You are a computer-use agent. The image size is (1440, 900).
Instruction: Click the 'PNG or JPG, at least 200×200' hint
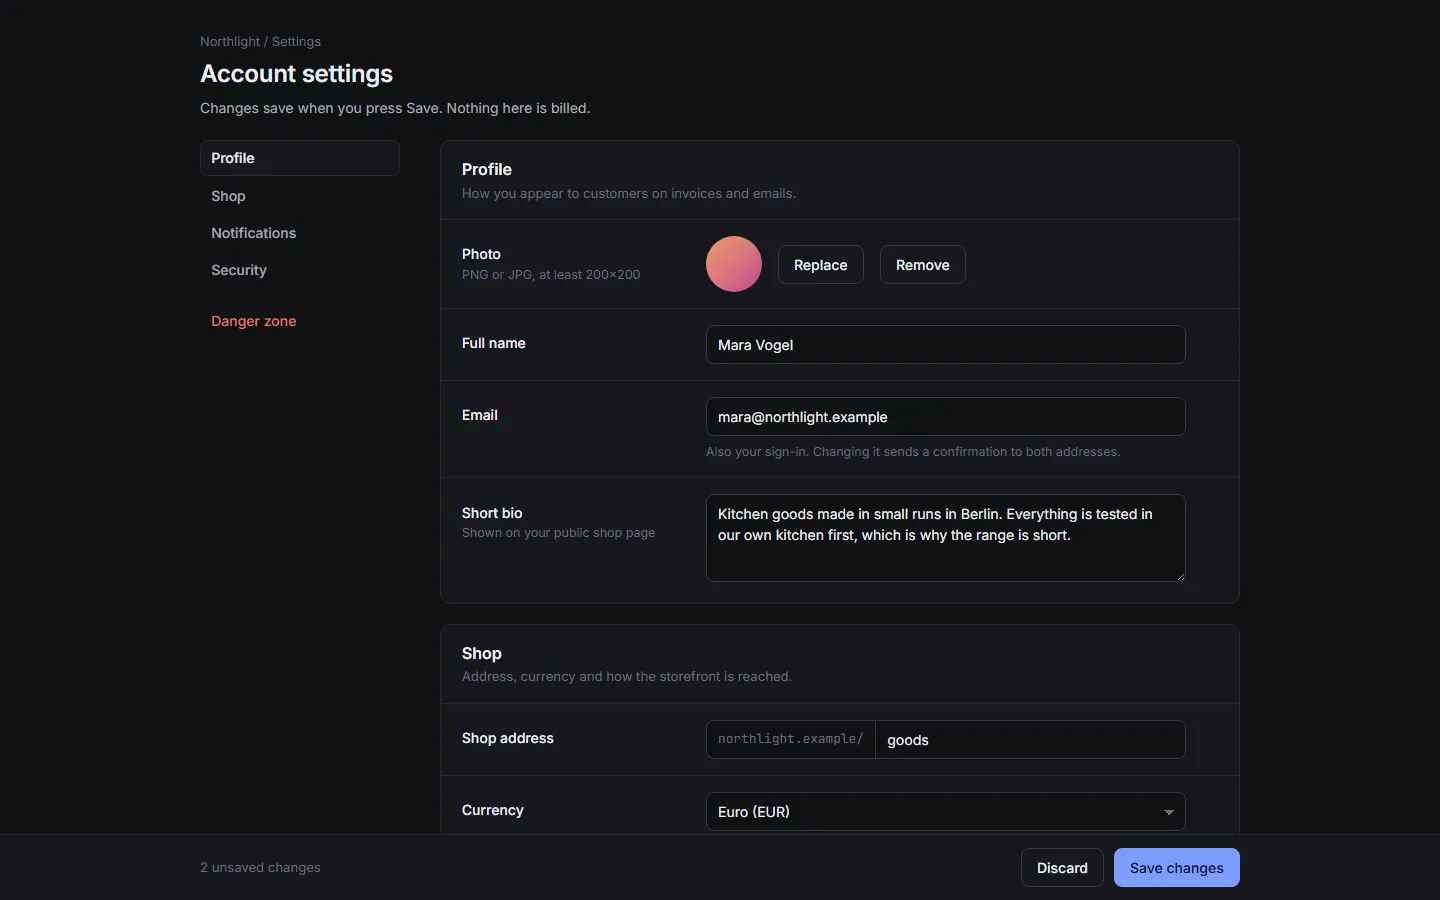click(551, 275)
